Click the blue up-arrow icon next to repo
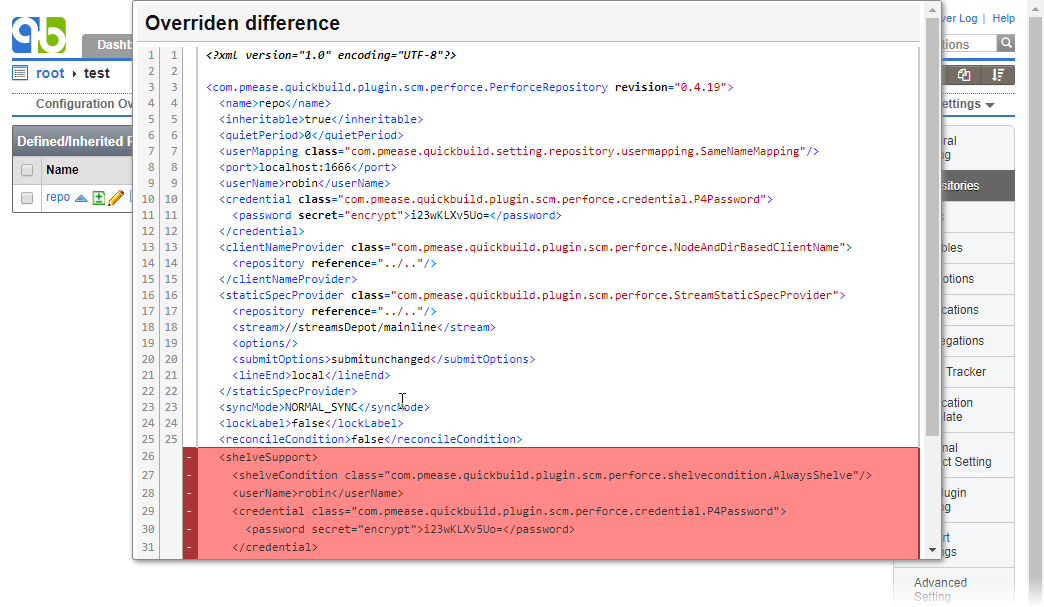1044x607 pixels. pos(81,198)
